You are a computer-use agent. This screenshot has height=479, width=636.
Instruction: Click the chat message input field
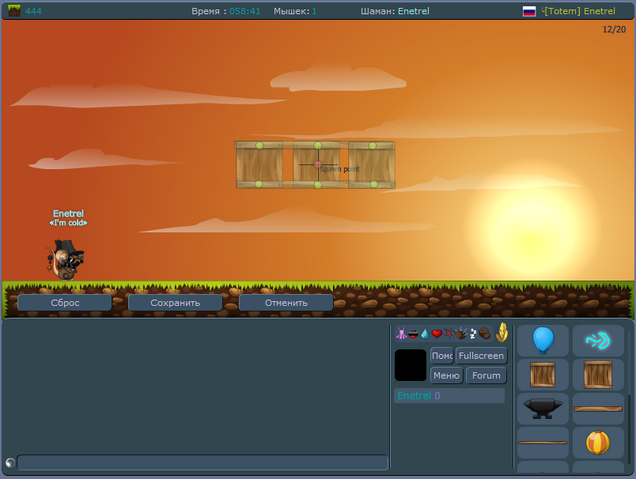pos(202,462)
